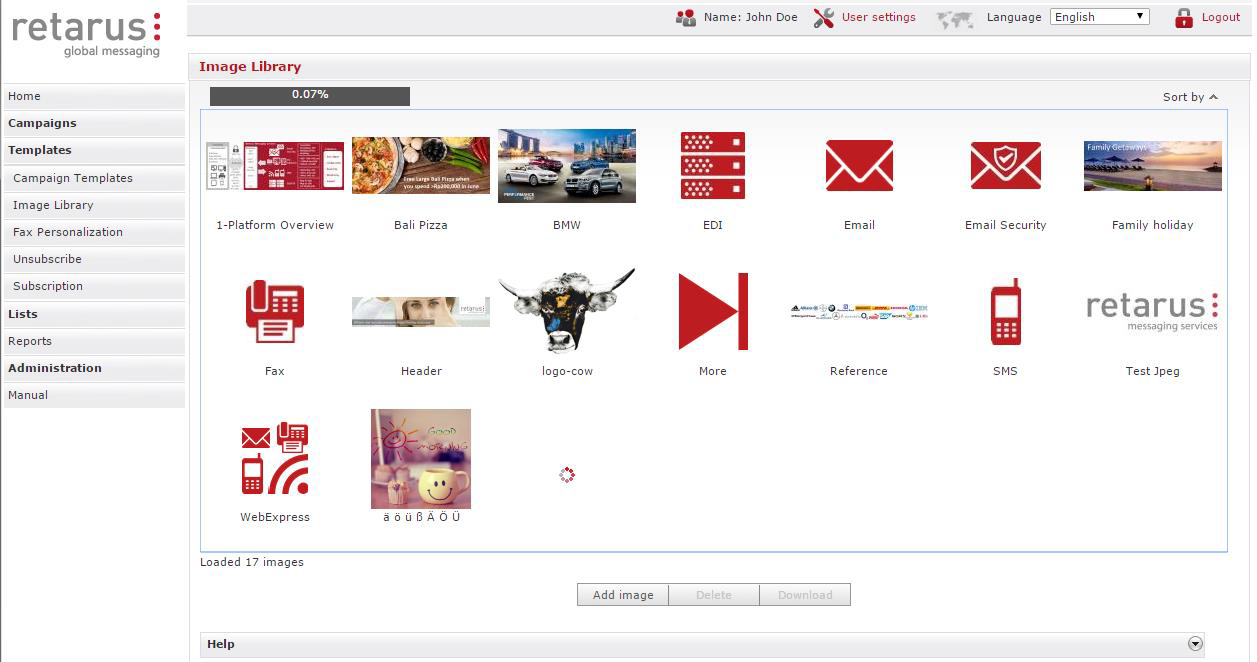The height and width of the screenshot is (662, 1257).
Task: Click the user figure icon beside John Doe
Action: 686,17
